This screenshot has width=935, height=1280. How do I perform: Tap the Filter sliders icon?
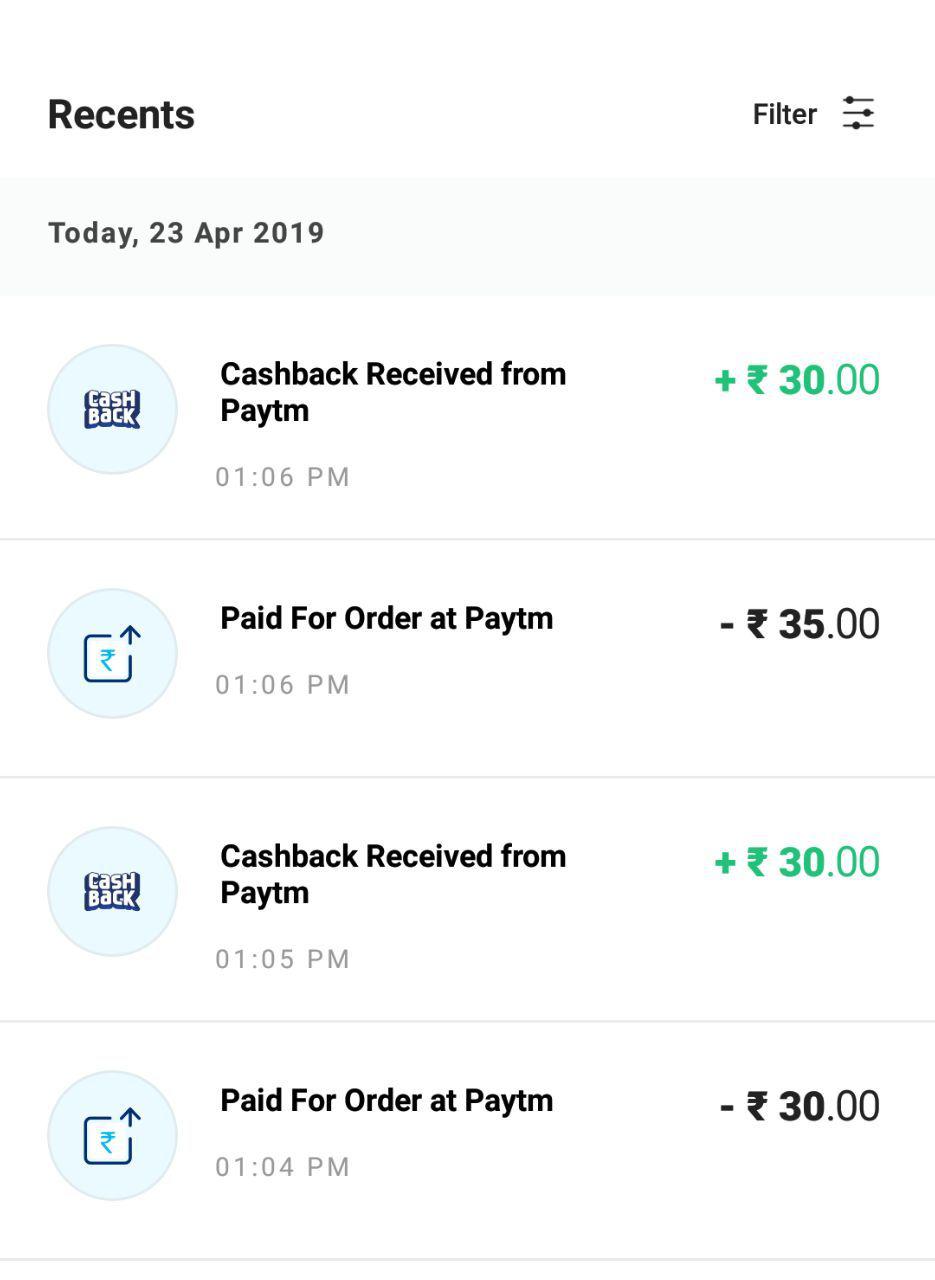pyautogui.click(x=858, y=113)
